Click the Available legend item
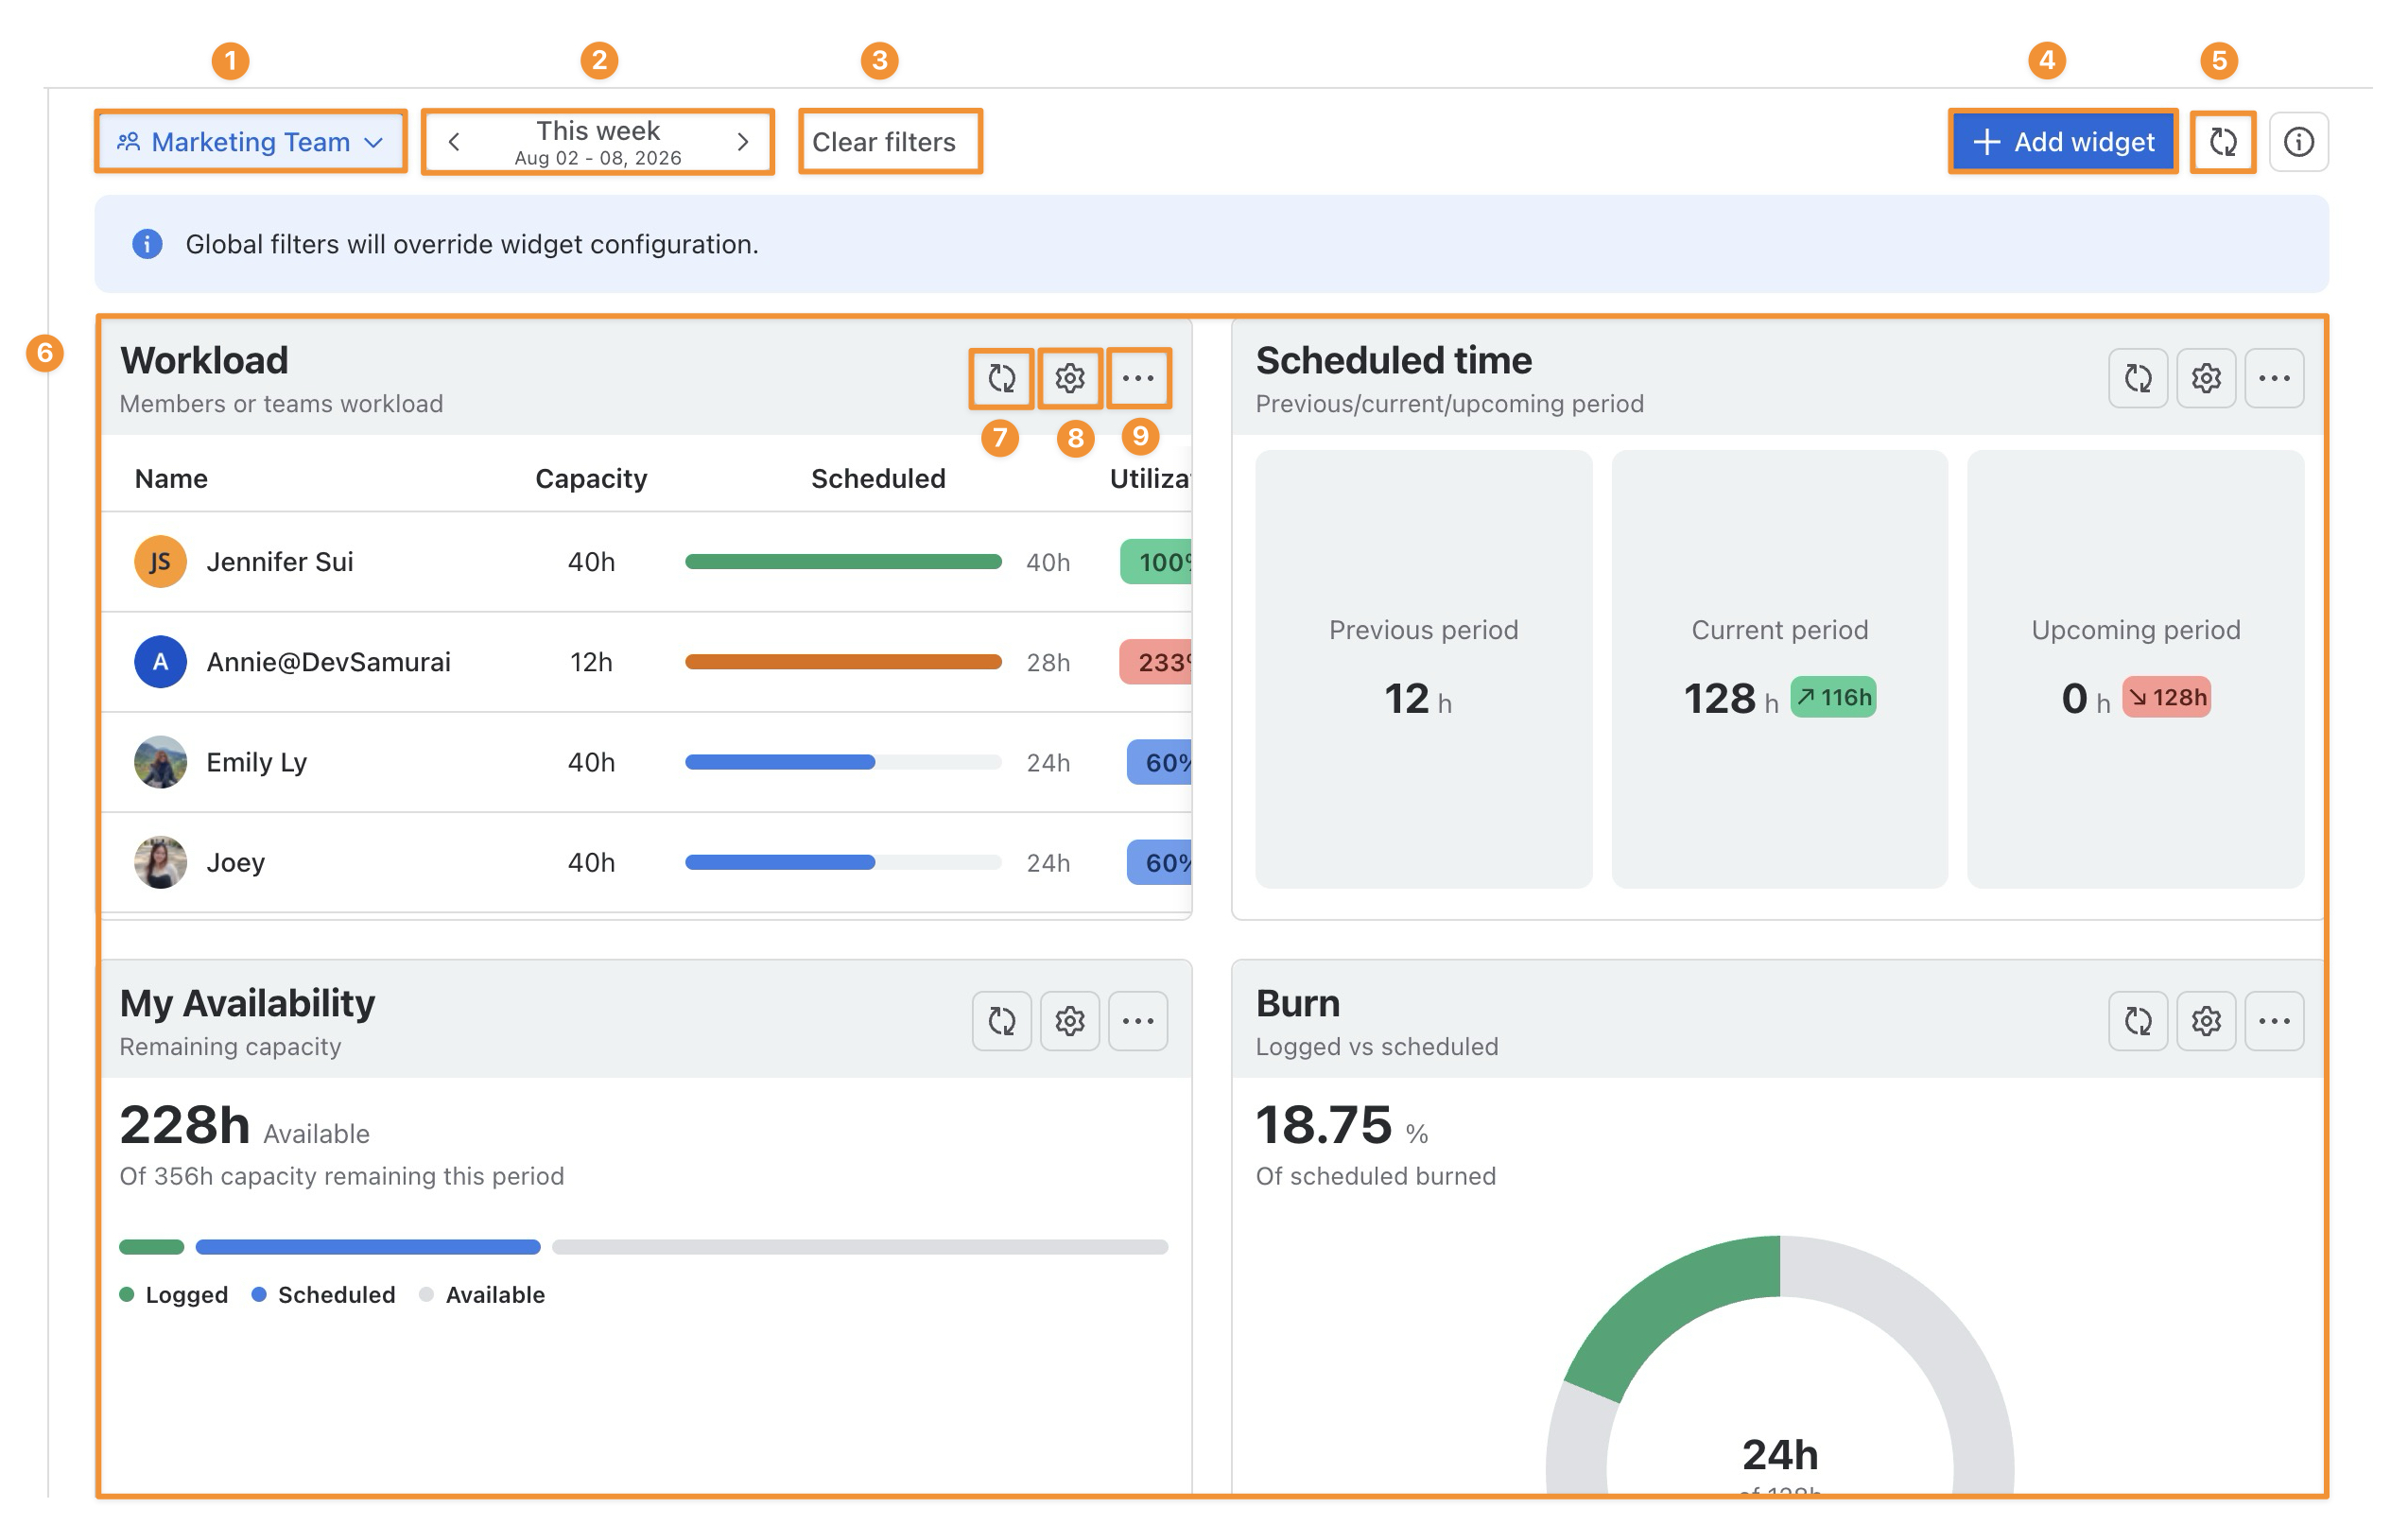Screen dimensions: 2408x1525 coord(482,1295)
